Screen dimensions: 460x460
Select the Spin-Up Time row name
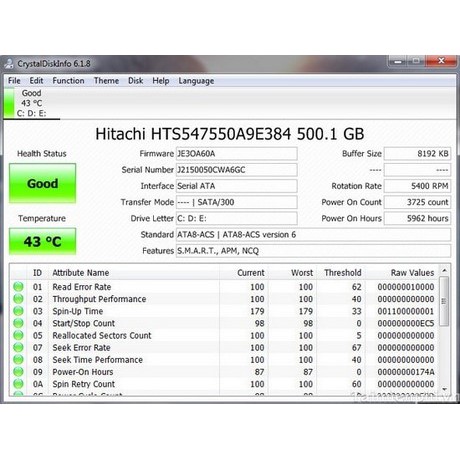pyautogui.click(x=78, y=311)
